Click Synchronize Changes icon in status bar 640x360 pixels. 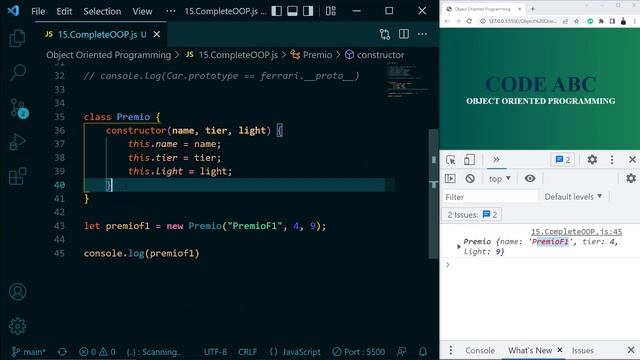62,351
